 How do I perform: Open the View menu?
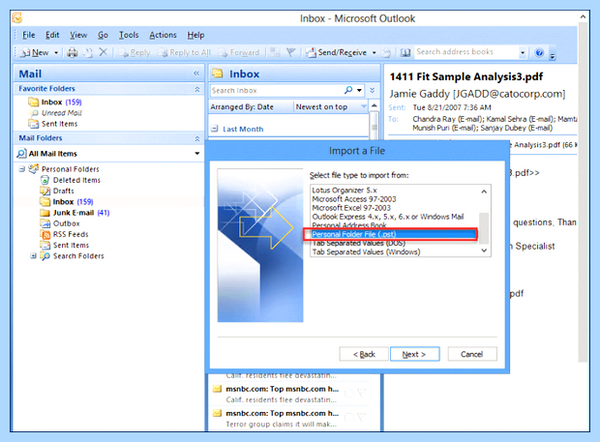(x=78, y=35)
